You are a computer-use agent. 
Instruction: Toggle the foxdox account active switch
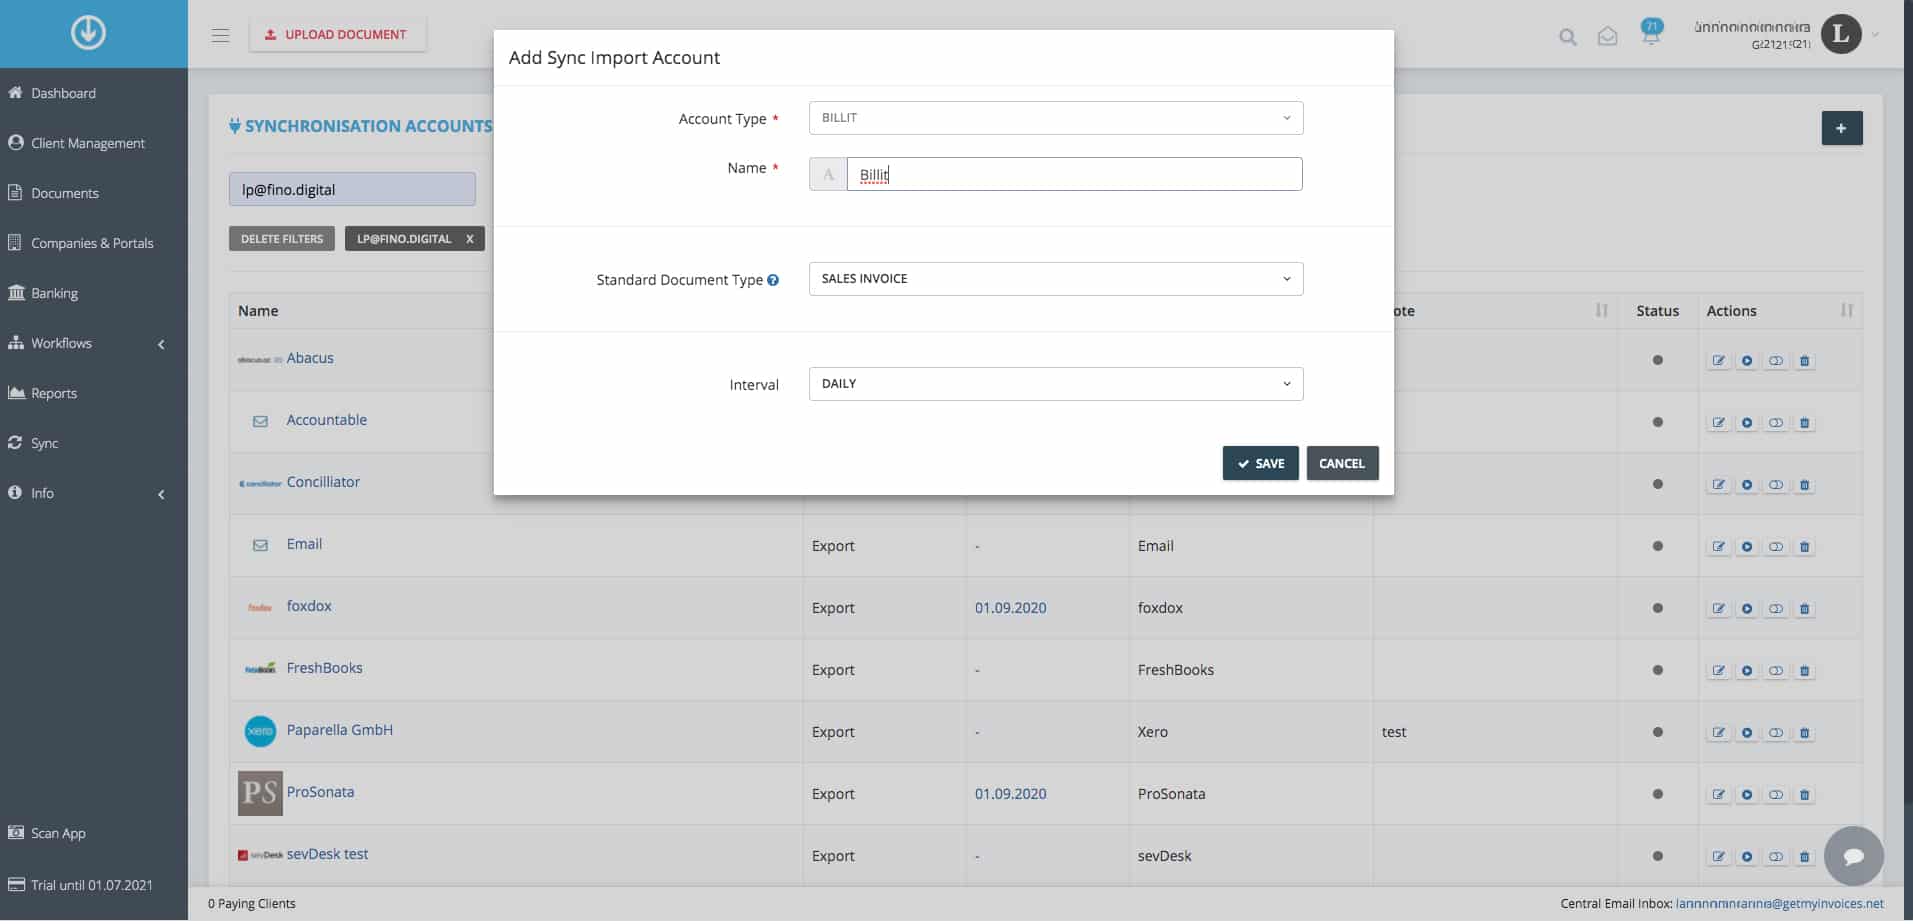[x=1775, y=609]
